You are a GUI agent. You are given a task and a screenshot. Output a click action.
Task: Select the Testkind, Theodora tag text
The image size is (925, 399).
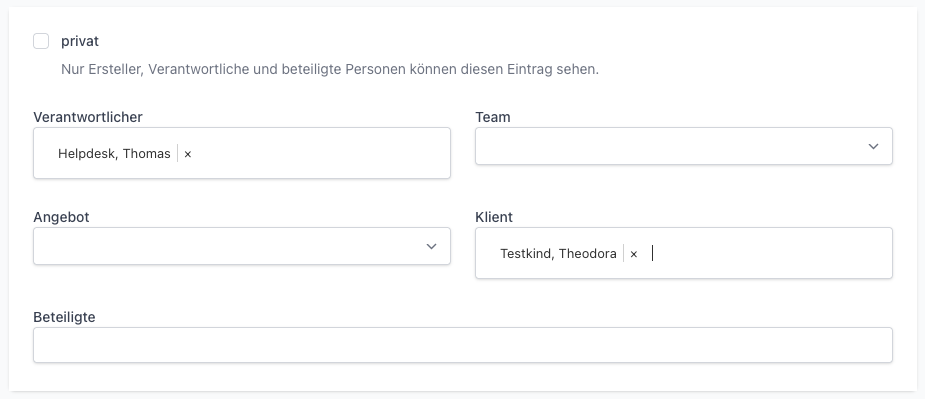click(558, 254)
